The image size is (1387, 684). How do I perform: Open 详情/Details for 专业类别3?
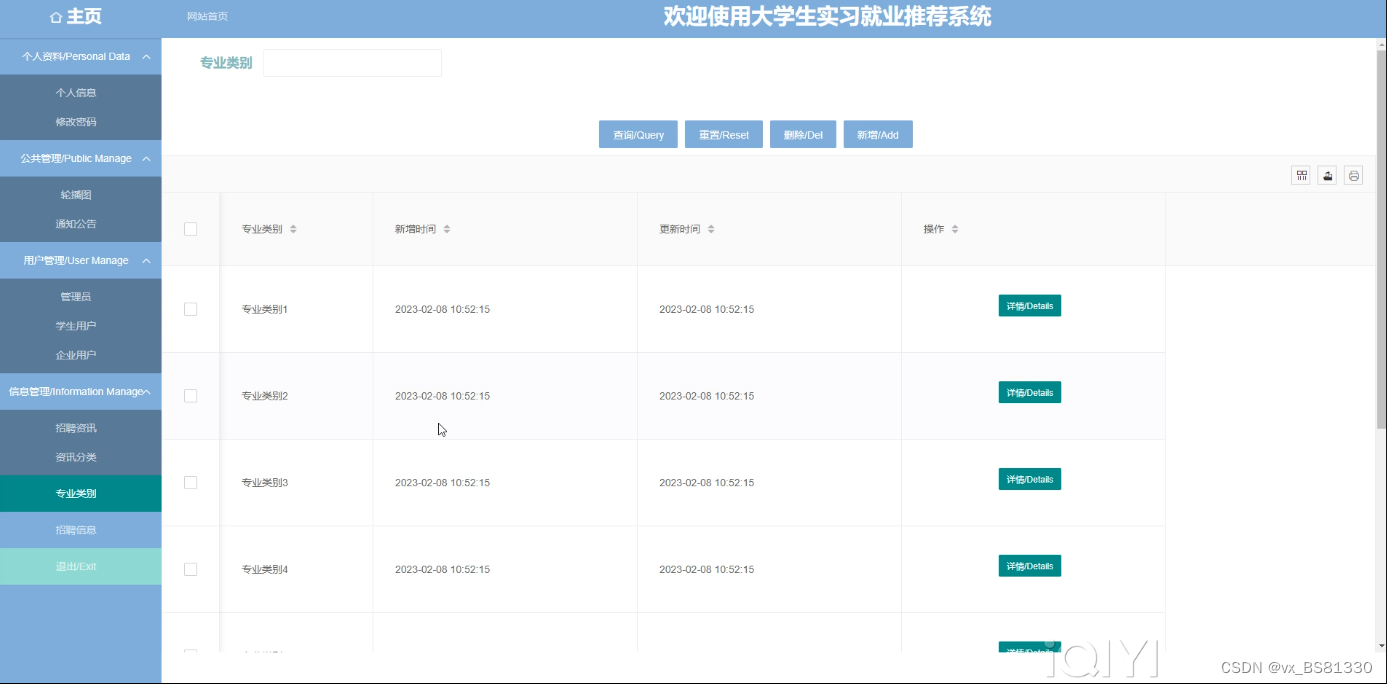tap(1029, 479)
